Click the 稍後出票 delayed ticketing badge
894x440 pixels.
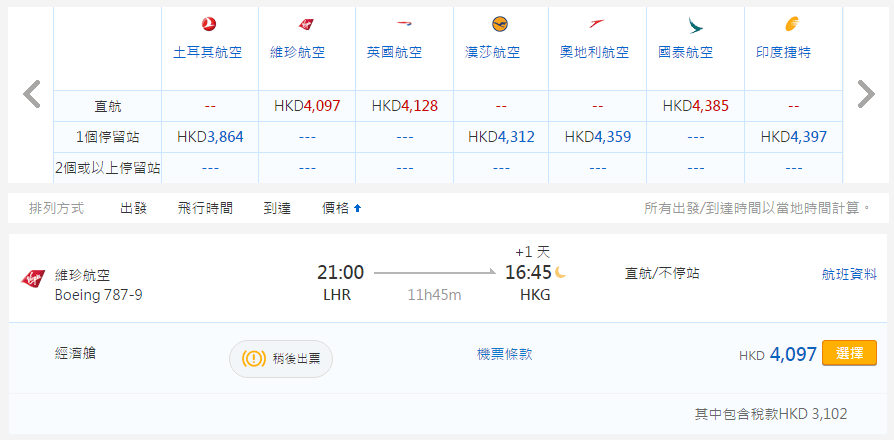coord(281,358)
